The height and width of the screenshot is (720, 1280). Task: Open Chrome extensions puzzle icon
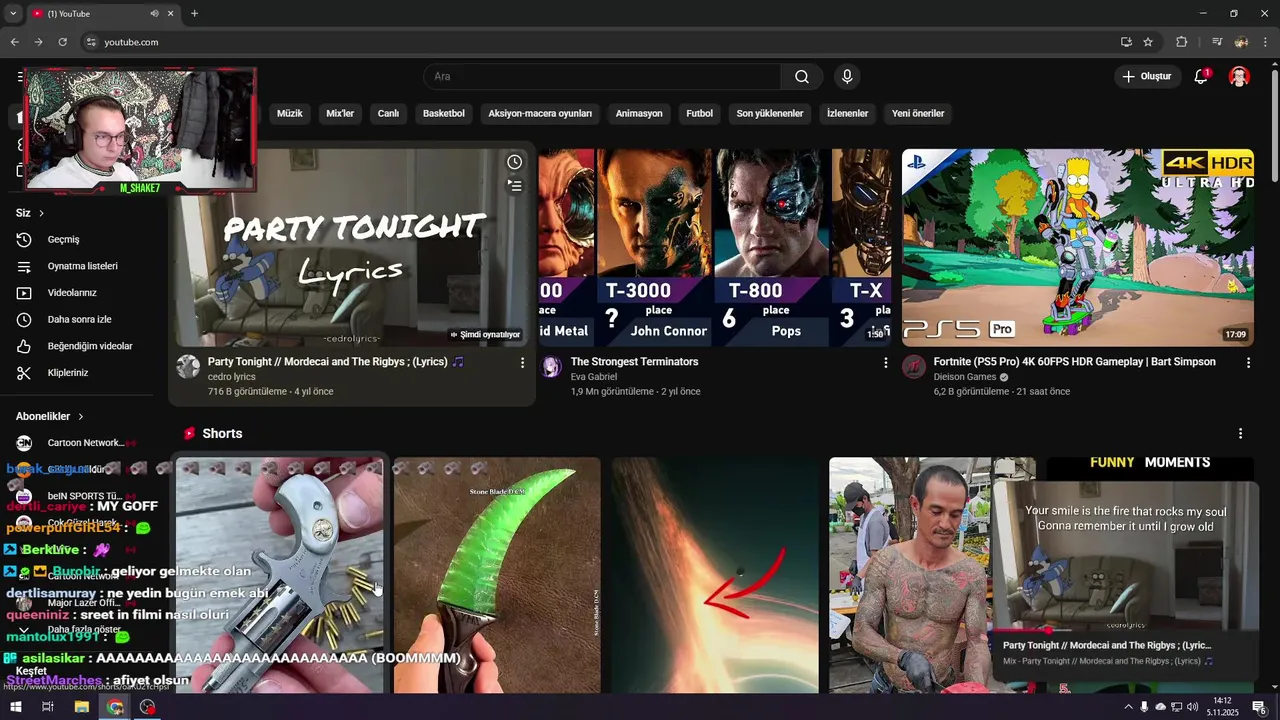pos(1181,42)
